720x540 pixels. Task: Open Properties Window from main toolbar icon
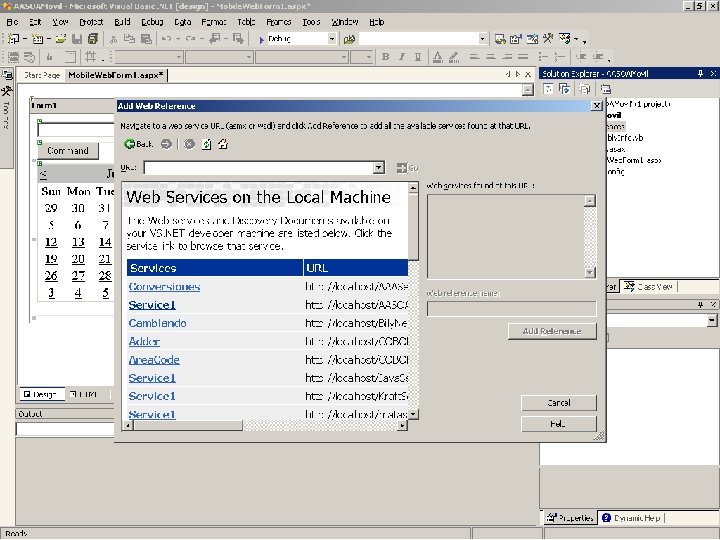pos(516,39)
